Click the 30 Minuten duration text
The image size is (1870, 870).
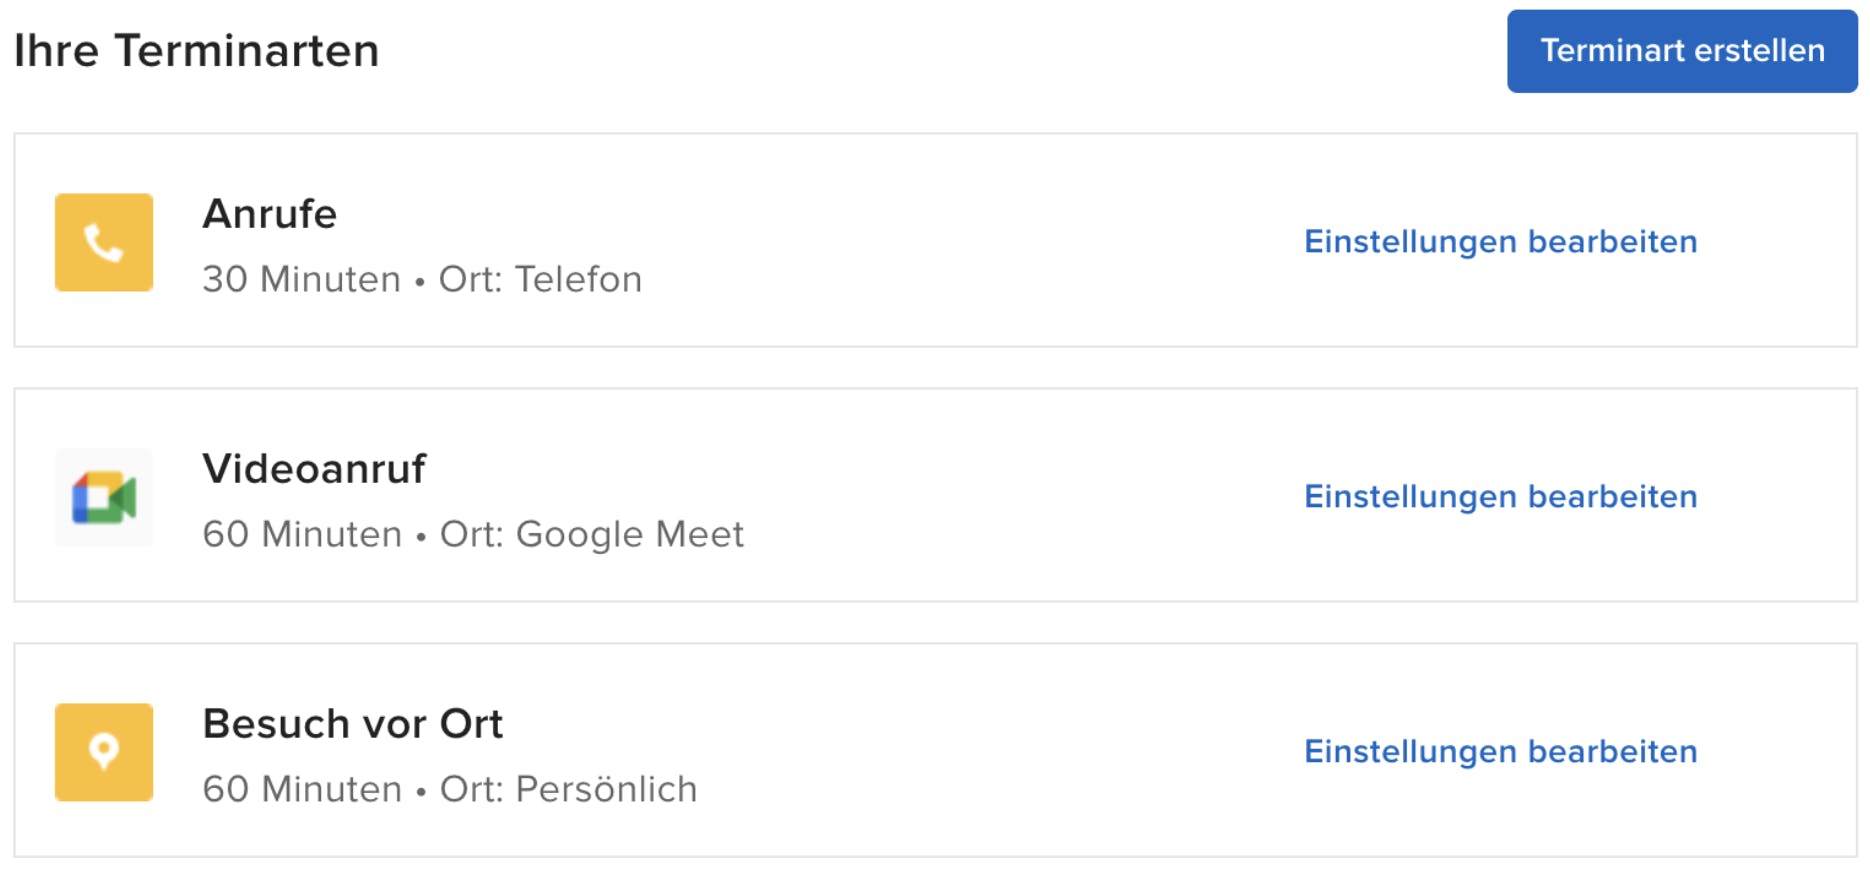[301, 279]
